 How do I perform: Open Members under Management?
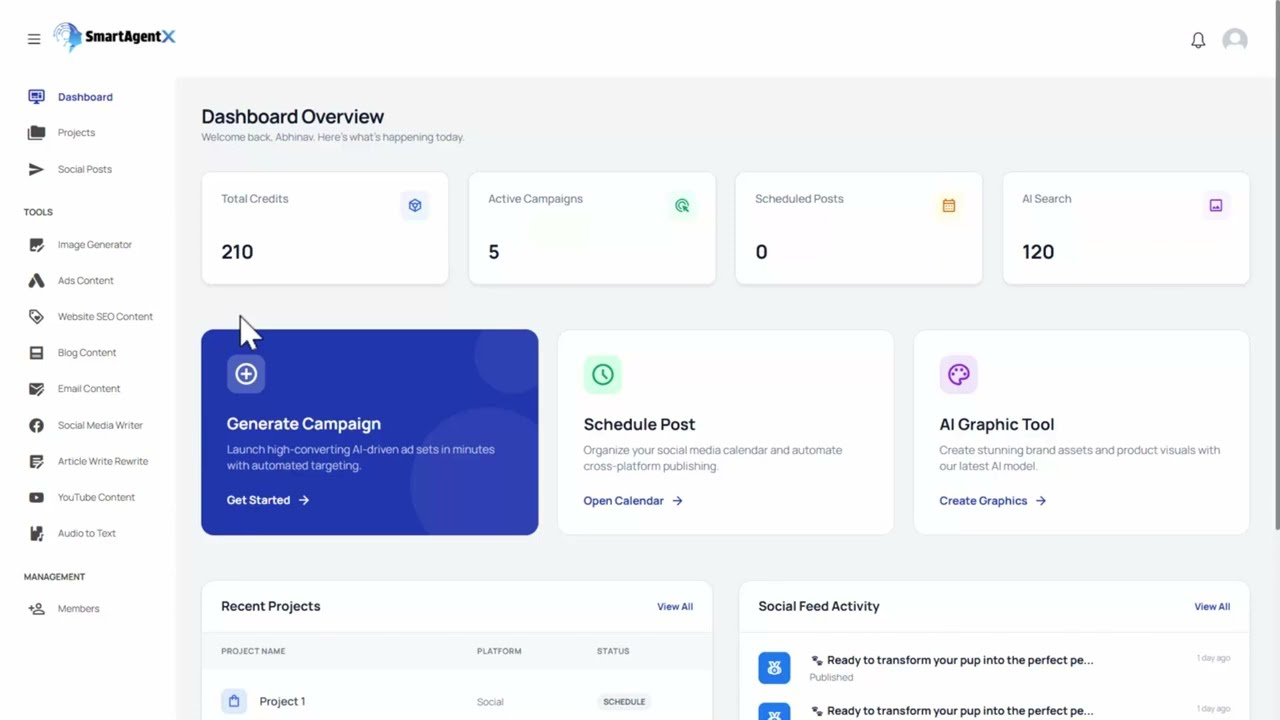(78, 608)
